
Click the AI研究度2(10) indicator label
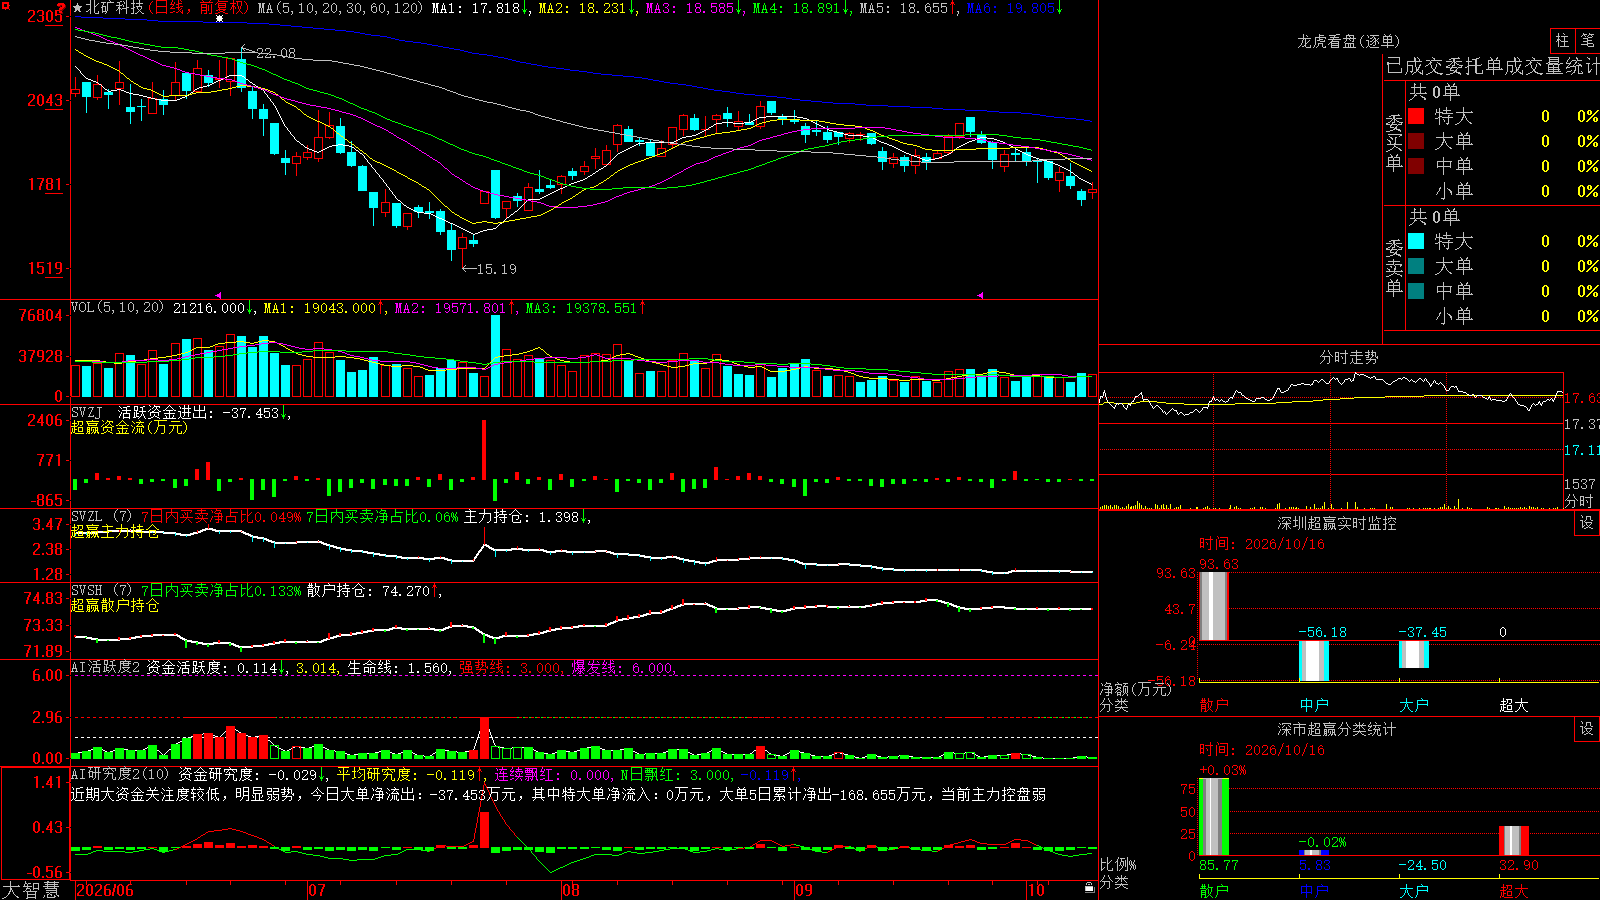pos(120,774)
